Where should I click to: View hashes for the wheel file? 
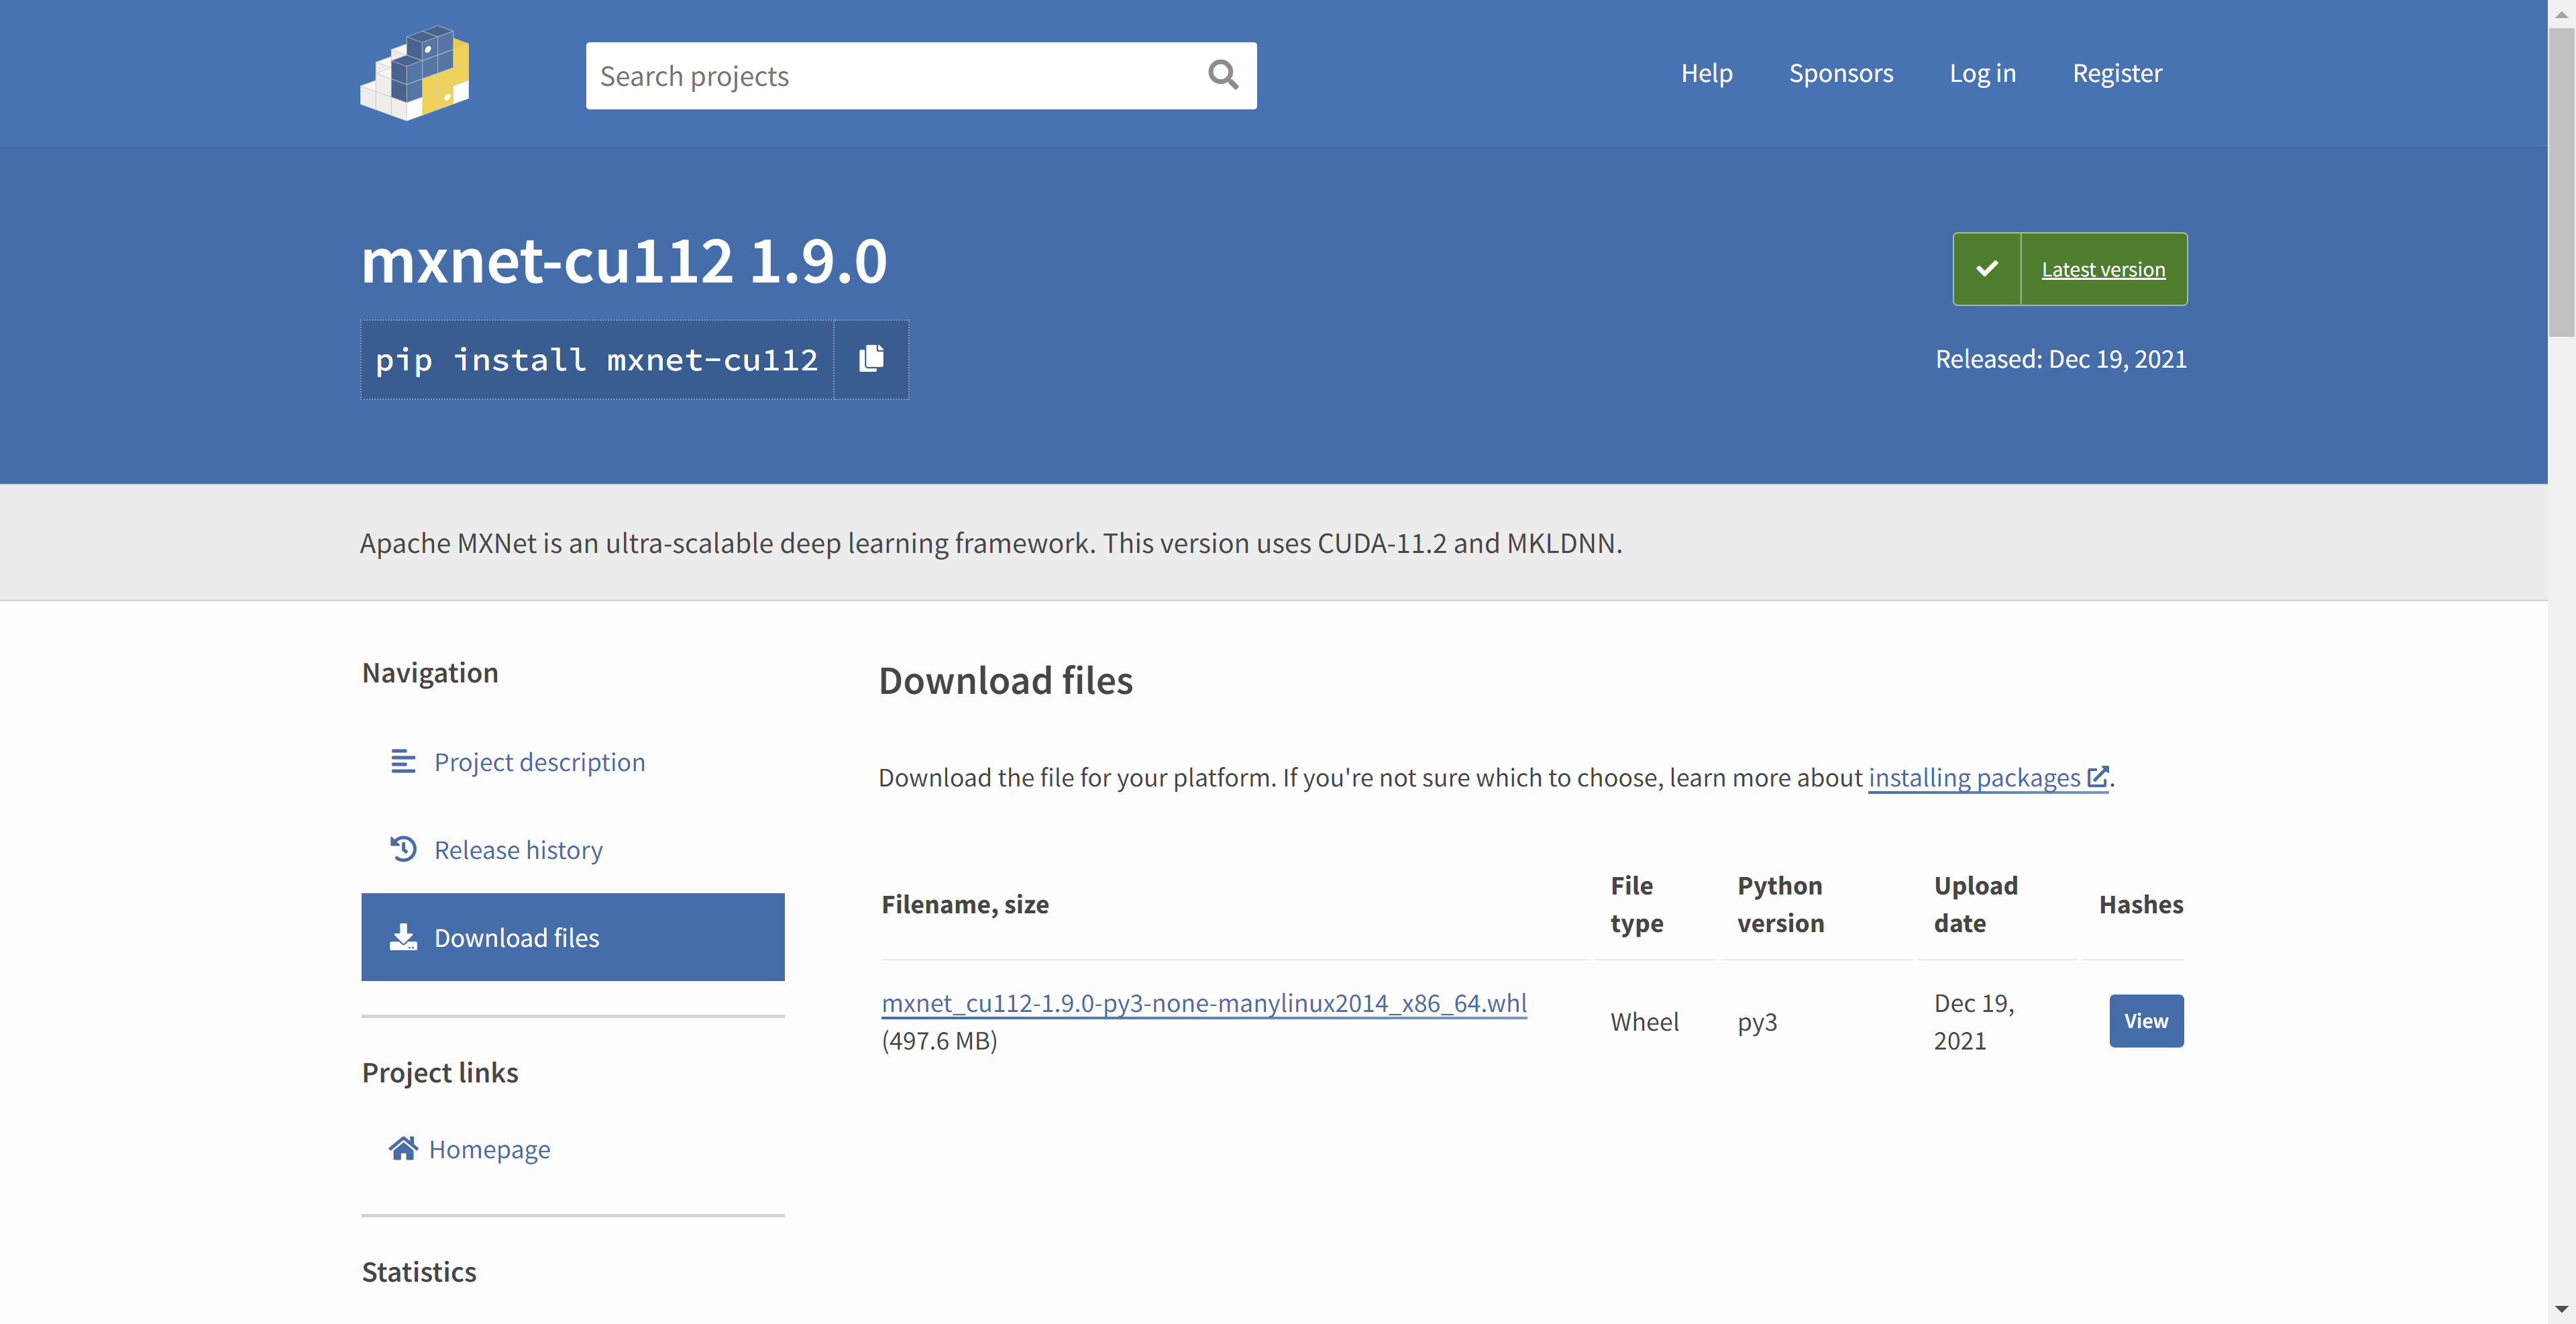pyautogui.click(x=2146, y=1021)
